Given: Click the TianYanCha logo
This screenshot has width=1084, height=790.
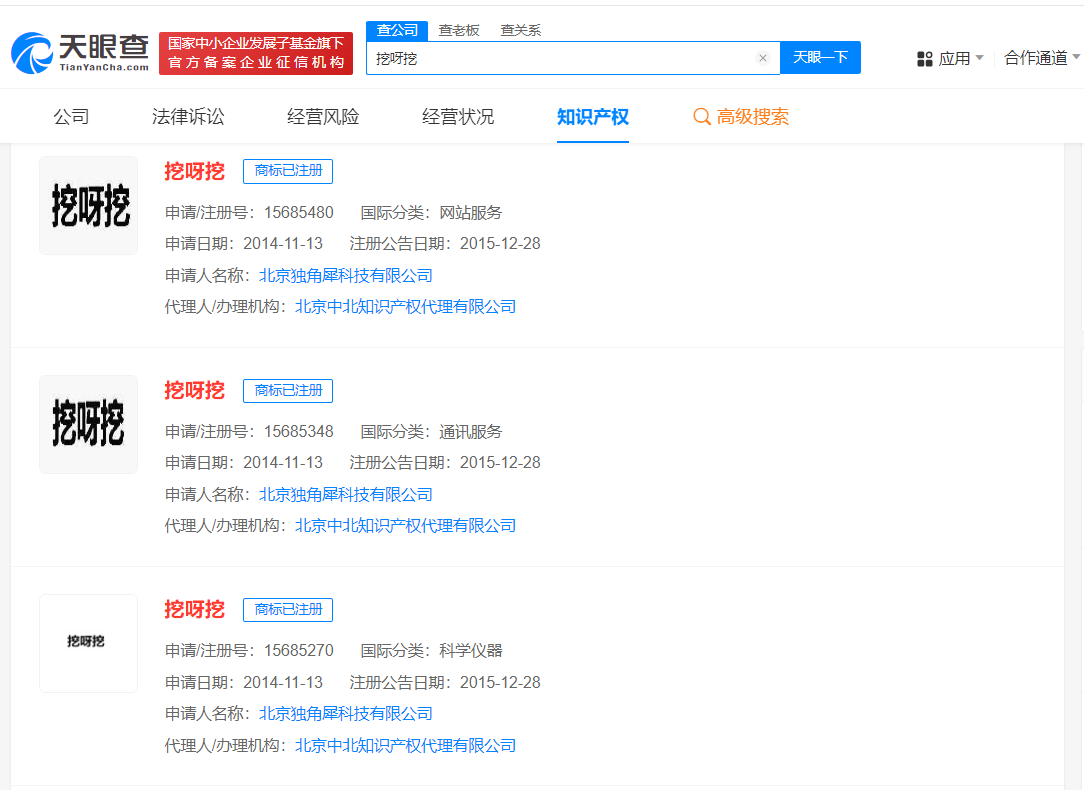Looking at the screenshot, I should (80, 53).
